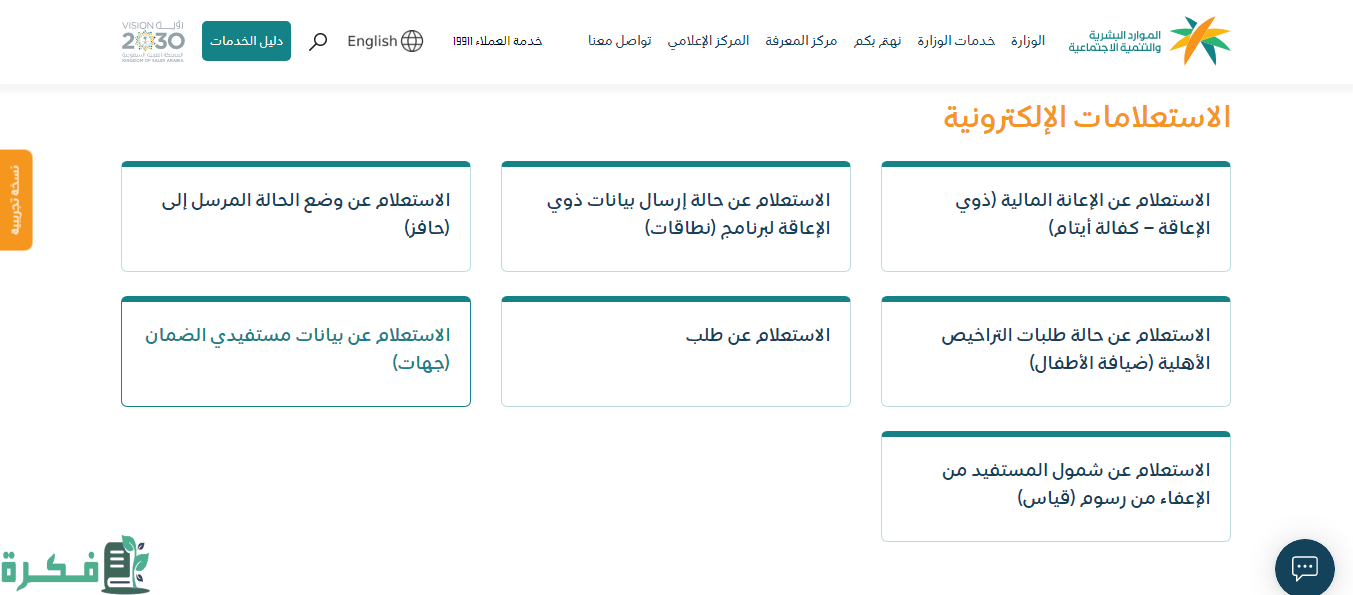Open inquiry card for الإعانة المالية
Image resolution: width=1353 pixels, height=595 pixels.
1056,216
